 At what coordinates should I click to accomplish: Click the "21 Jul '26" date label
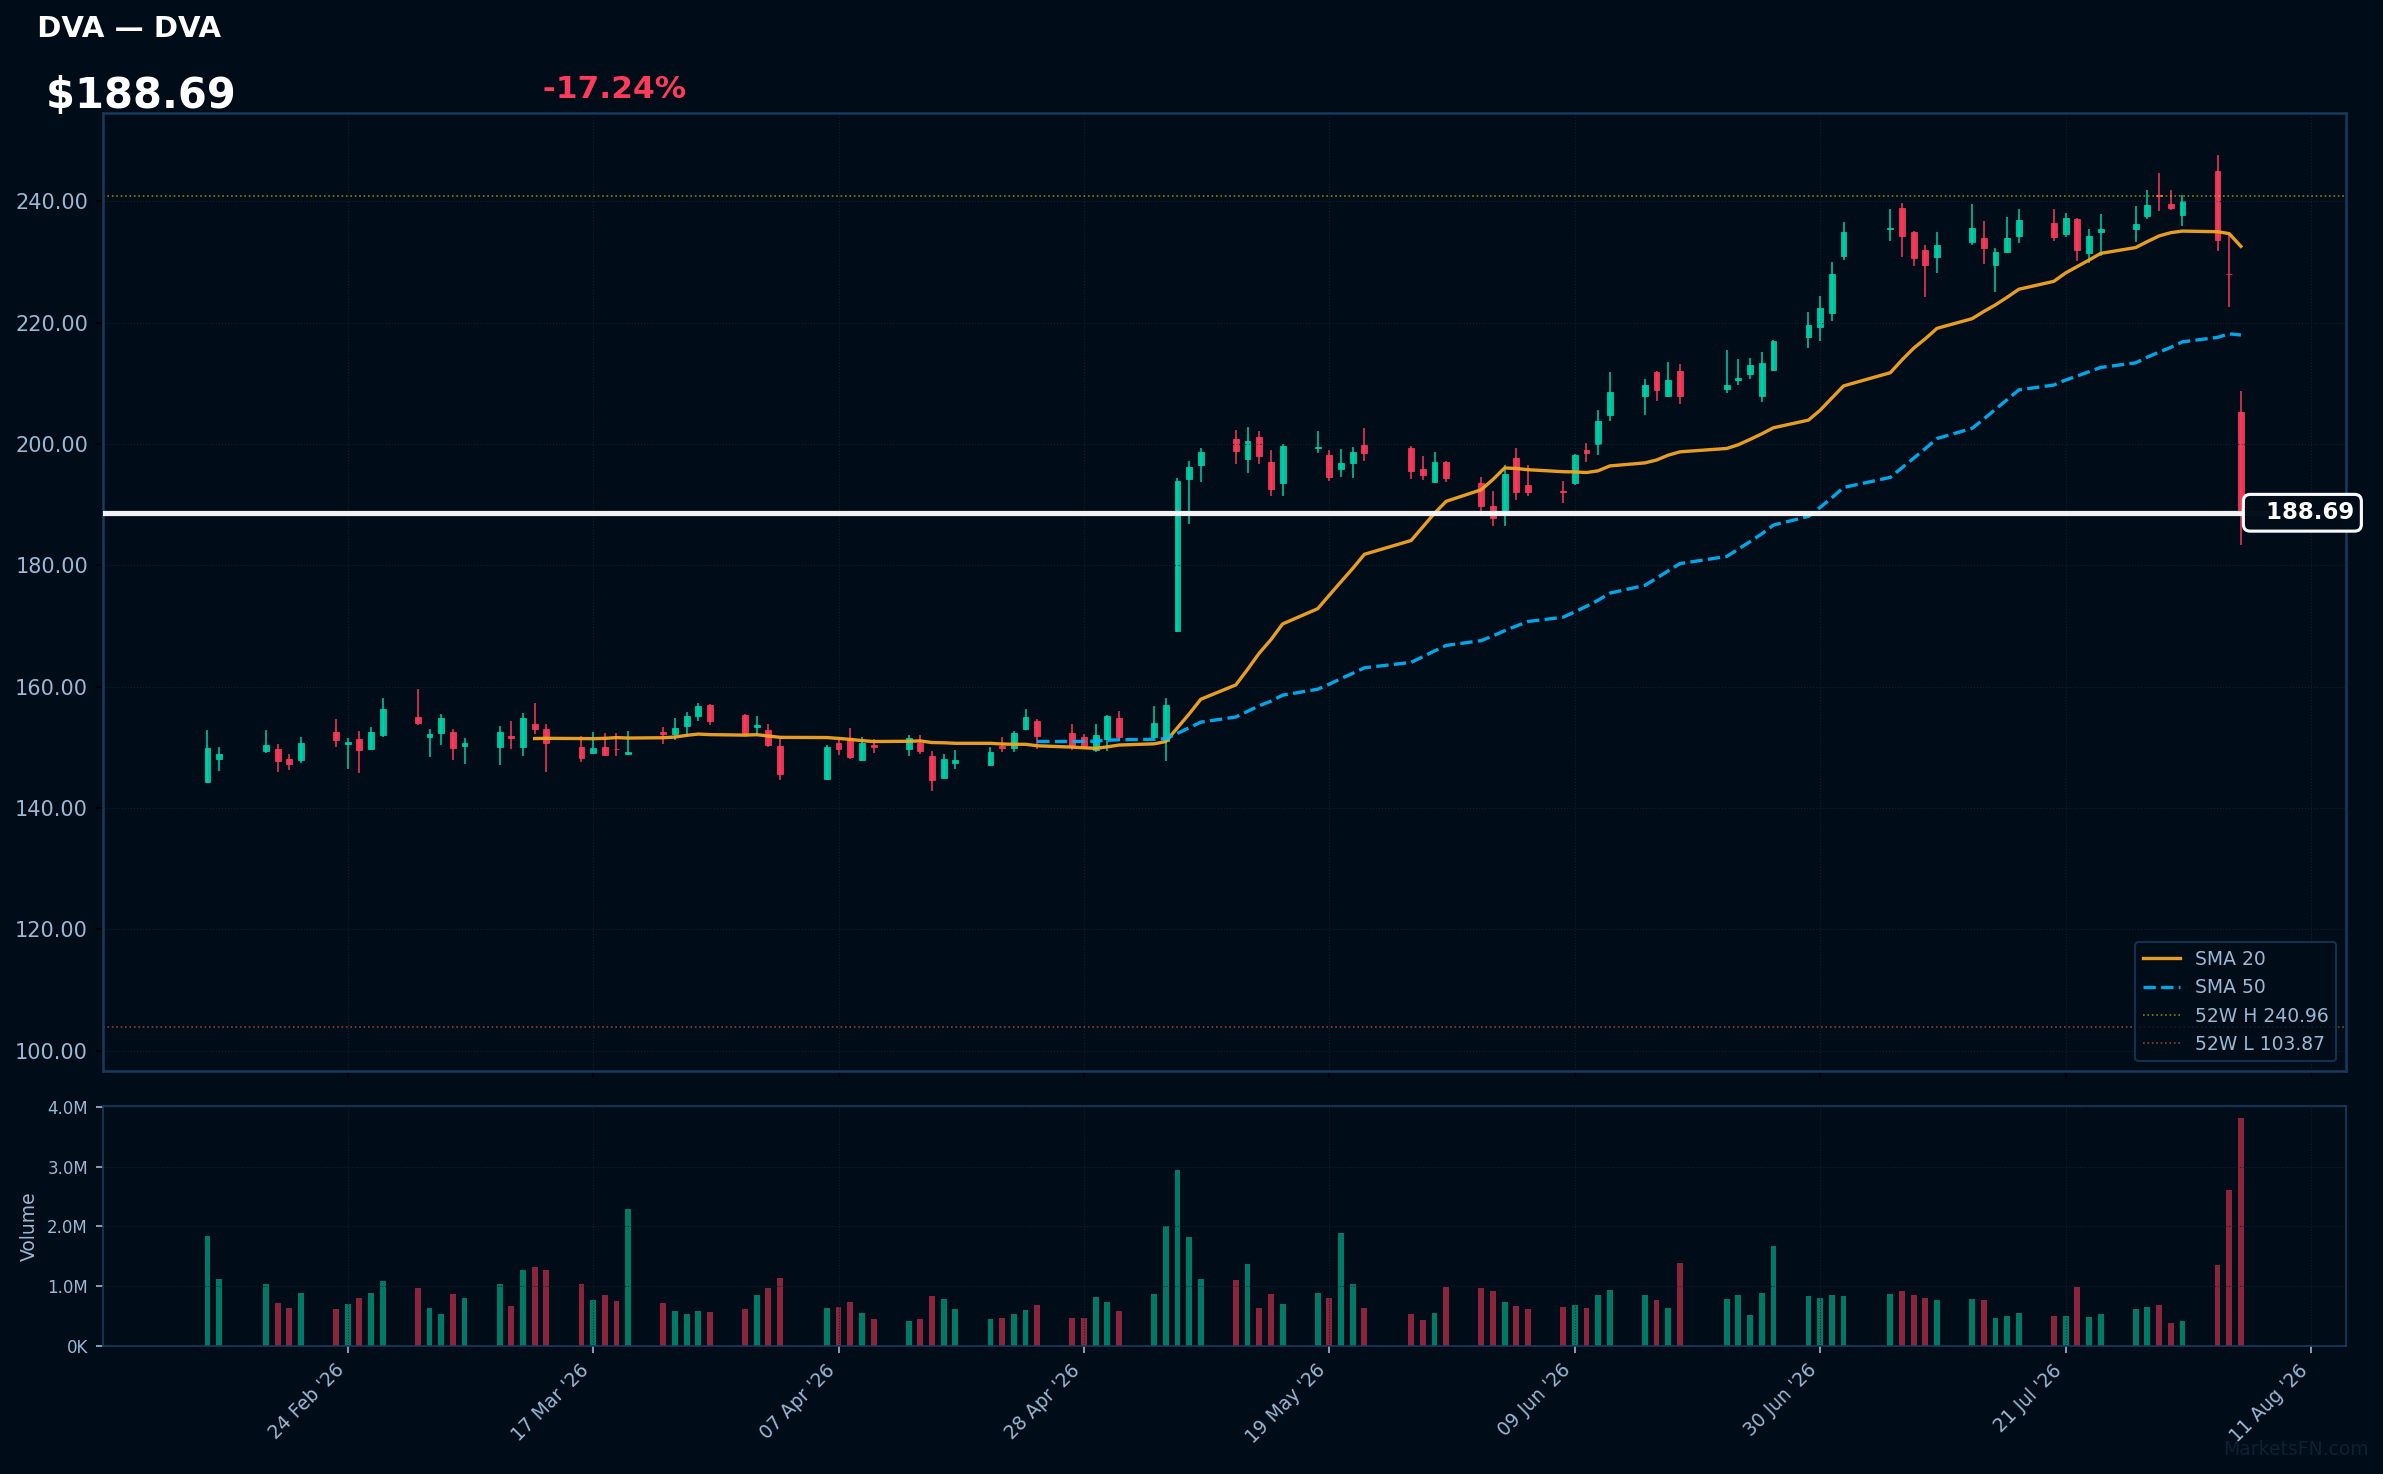click(2028, 1399)
